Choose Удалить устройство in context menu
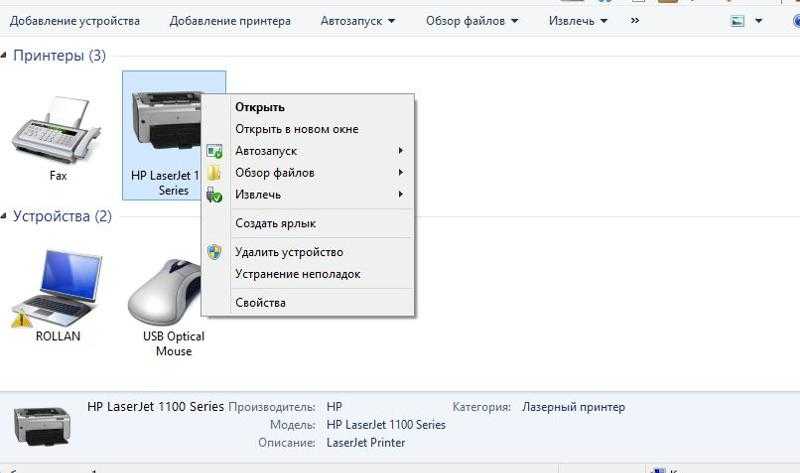 tap(308, 252)
